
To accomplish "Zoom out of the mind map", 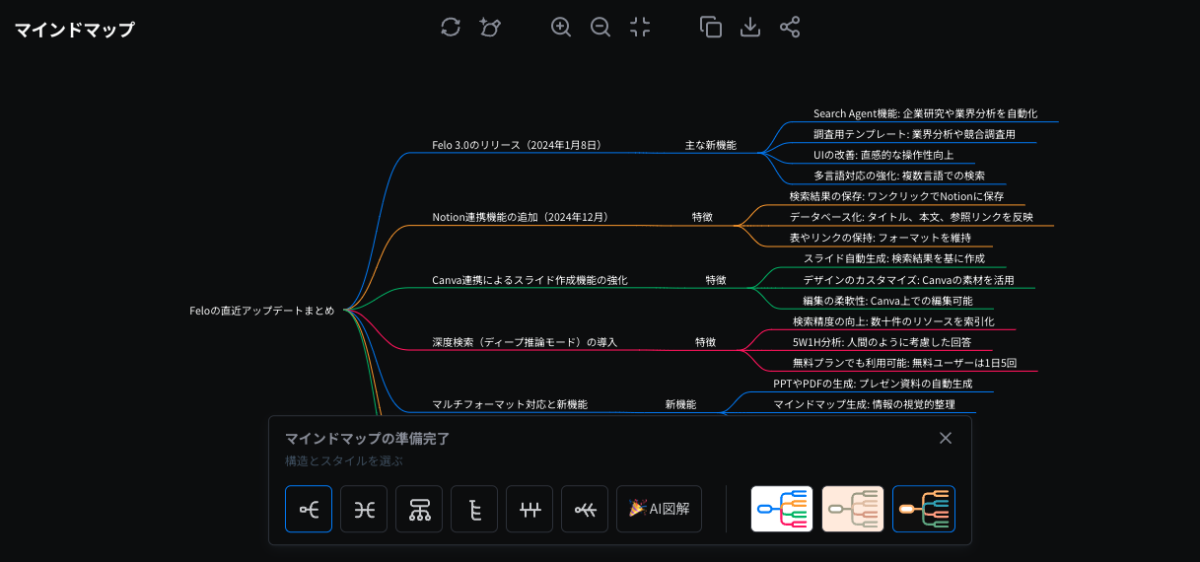I will (x=600, y=27).
